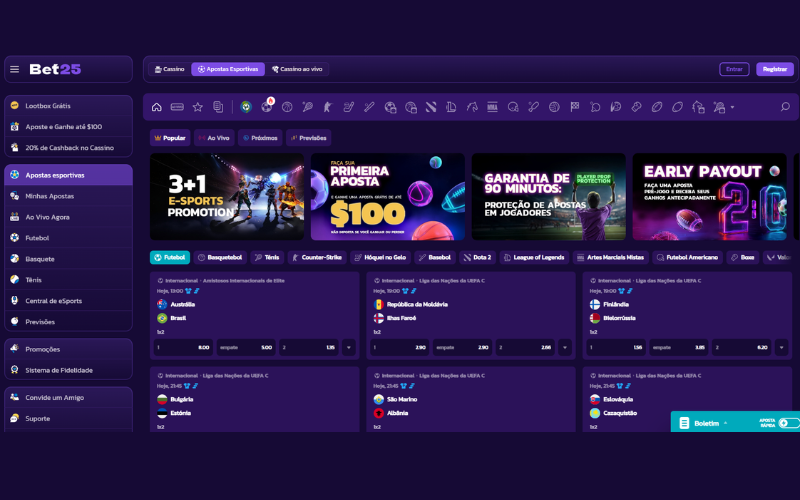This screenshot has width=800, height=500.
Task: Select the Ao Vivo filter tab
Action: [214, 138]
